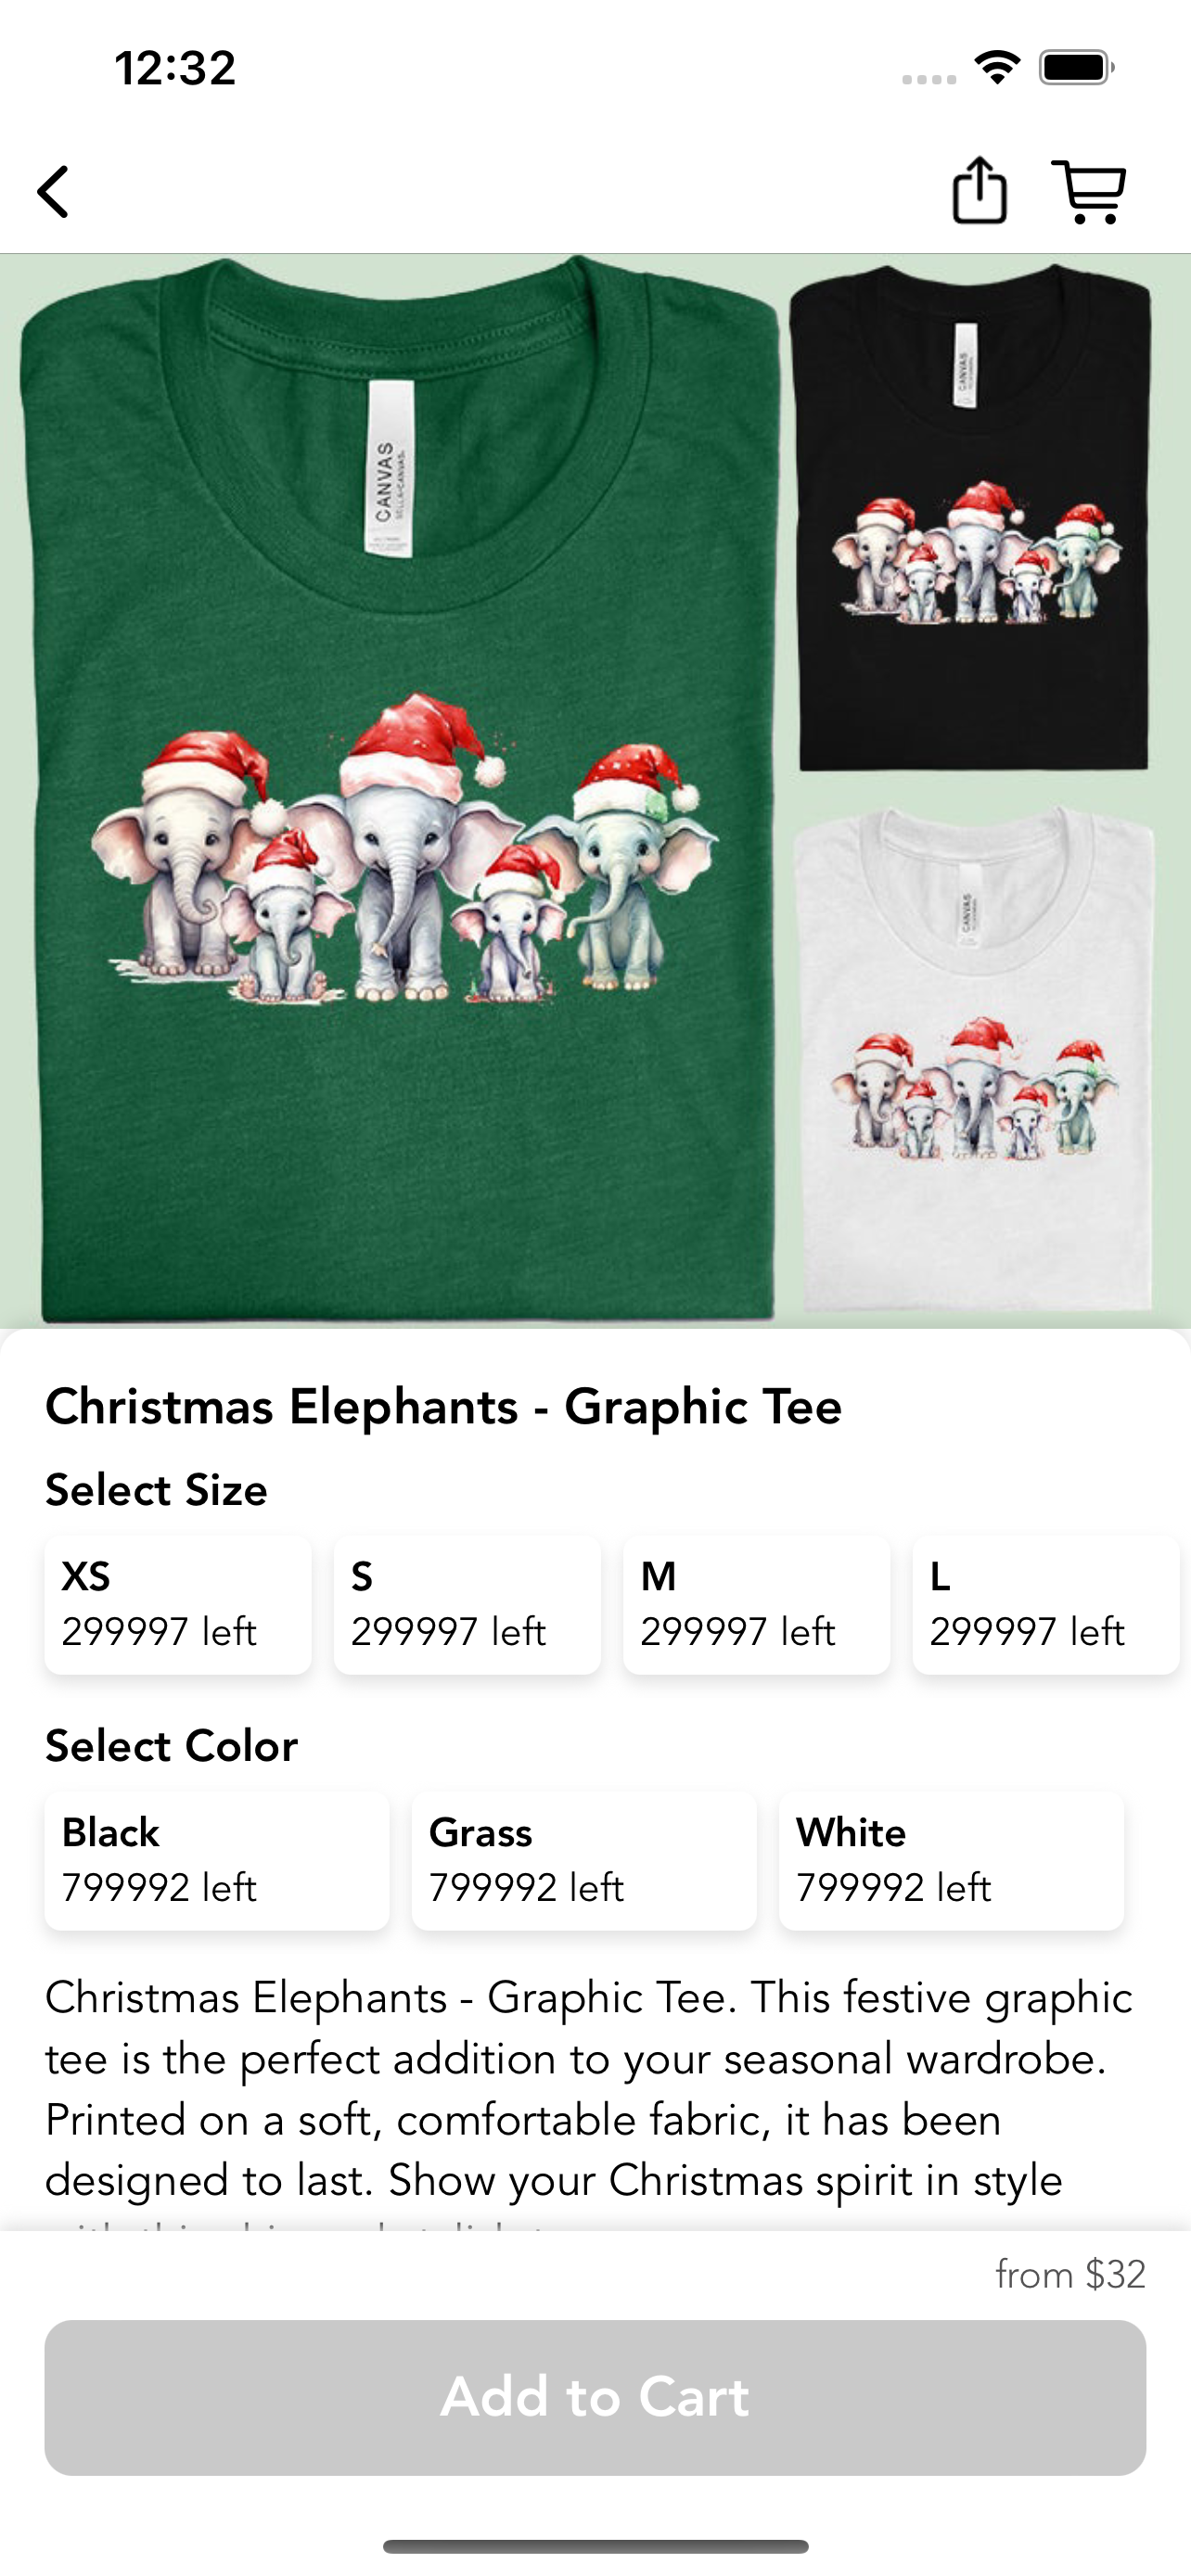Tap the from $32 price label

pos(1070,2275)
